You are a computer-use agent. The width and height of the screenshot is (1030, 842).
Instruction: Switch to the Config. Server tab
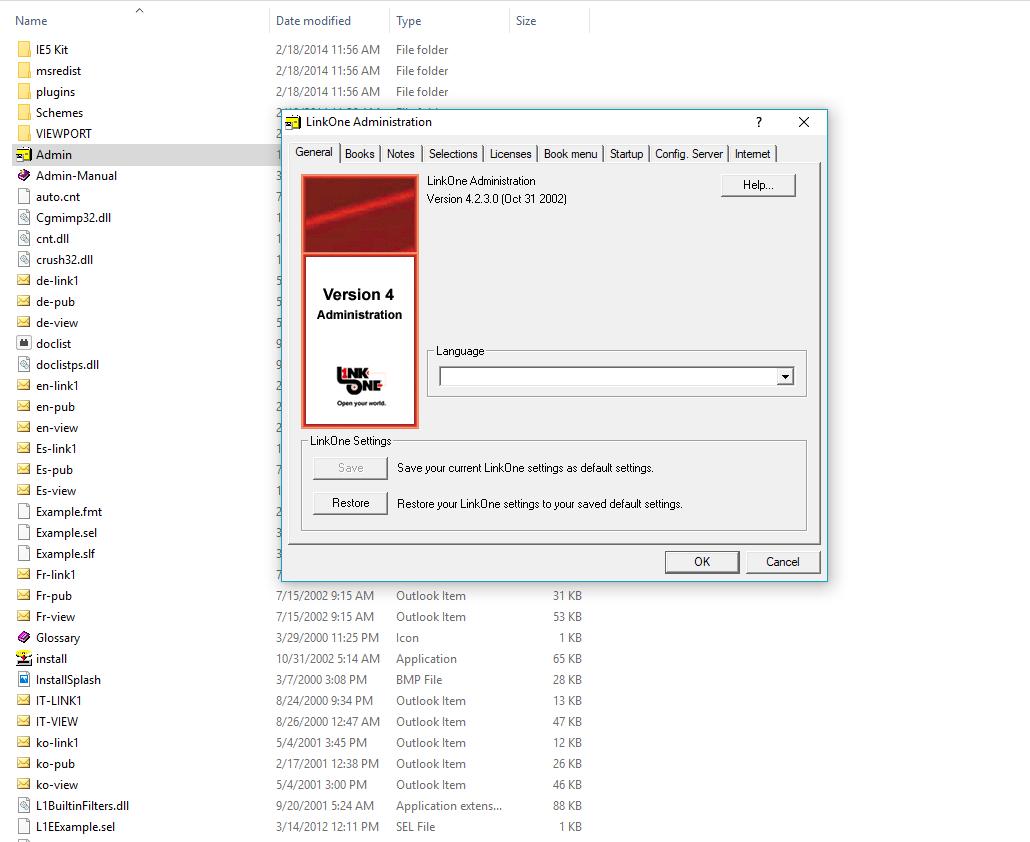(689, 154)
